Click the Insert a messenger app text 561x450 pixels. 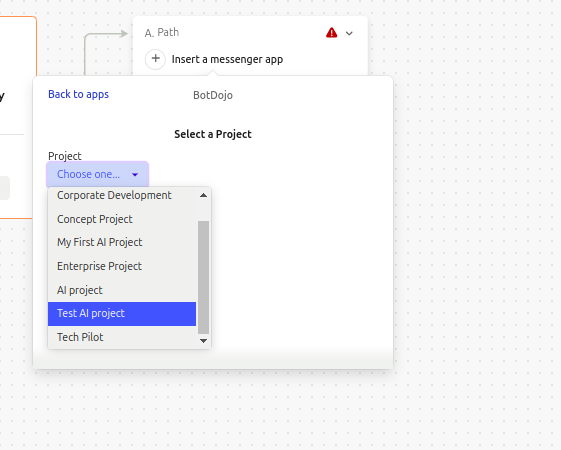227,59
